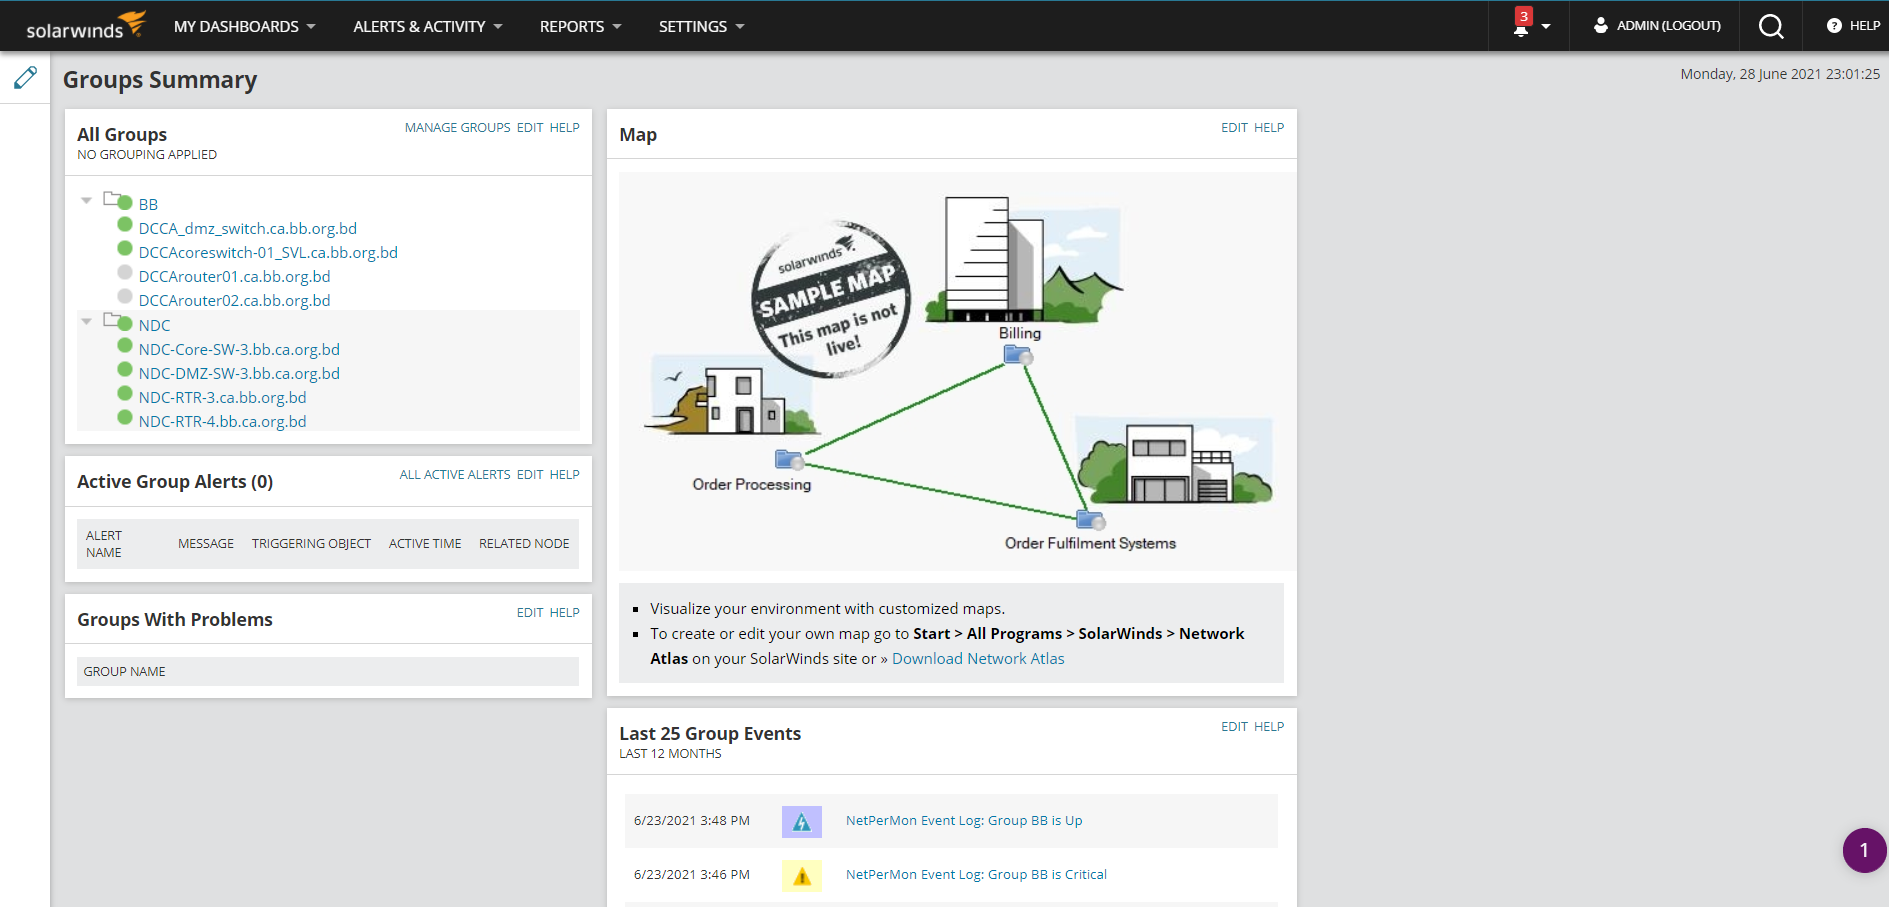Click the search magnifier icon
Viewport: 1889px width, 907px height.
click(1771, 26)
